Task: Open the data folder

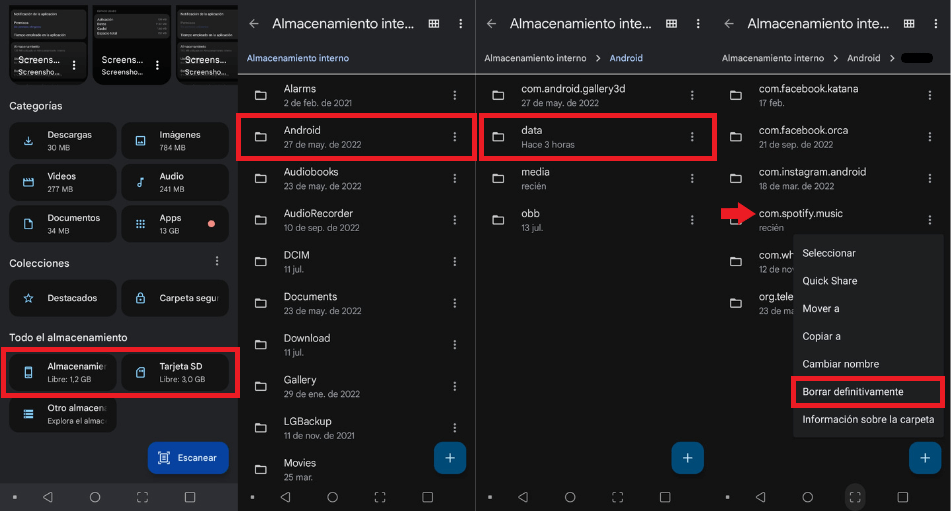Action: (597, 137)
